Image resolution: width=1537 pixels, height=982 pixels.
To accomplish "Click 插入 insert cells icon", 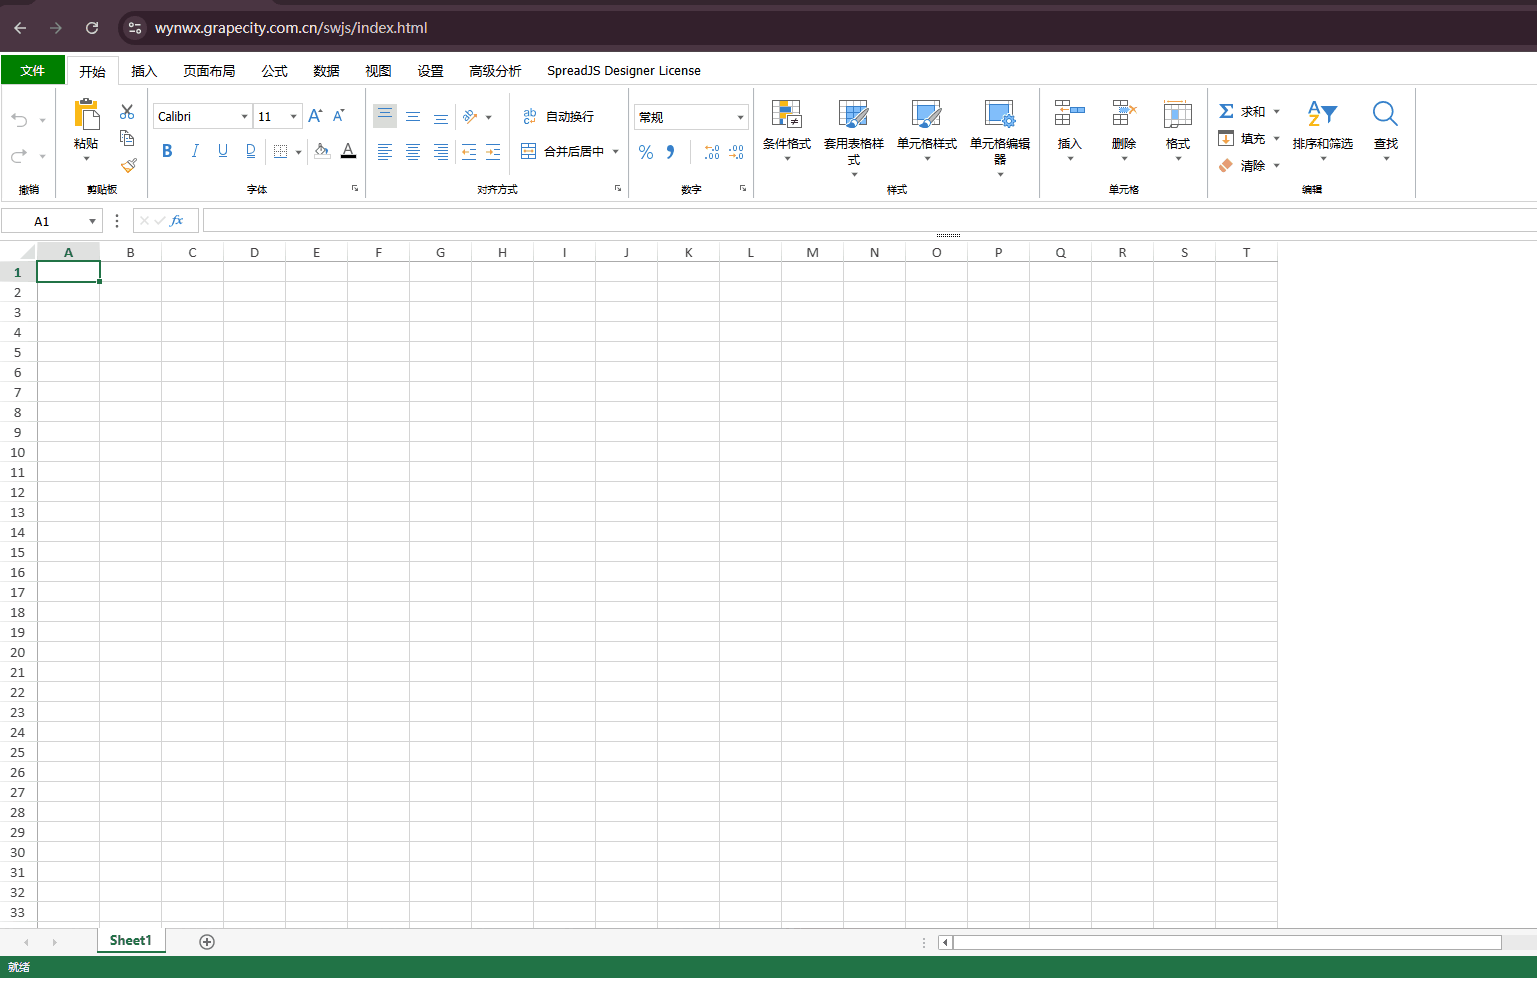I will click(1070, 113).
